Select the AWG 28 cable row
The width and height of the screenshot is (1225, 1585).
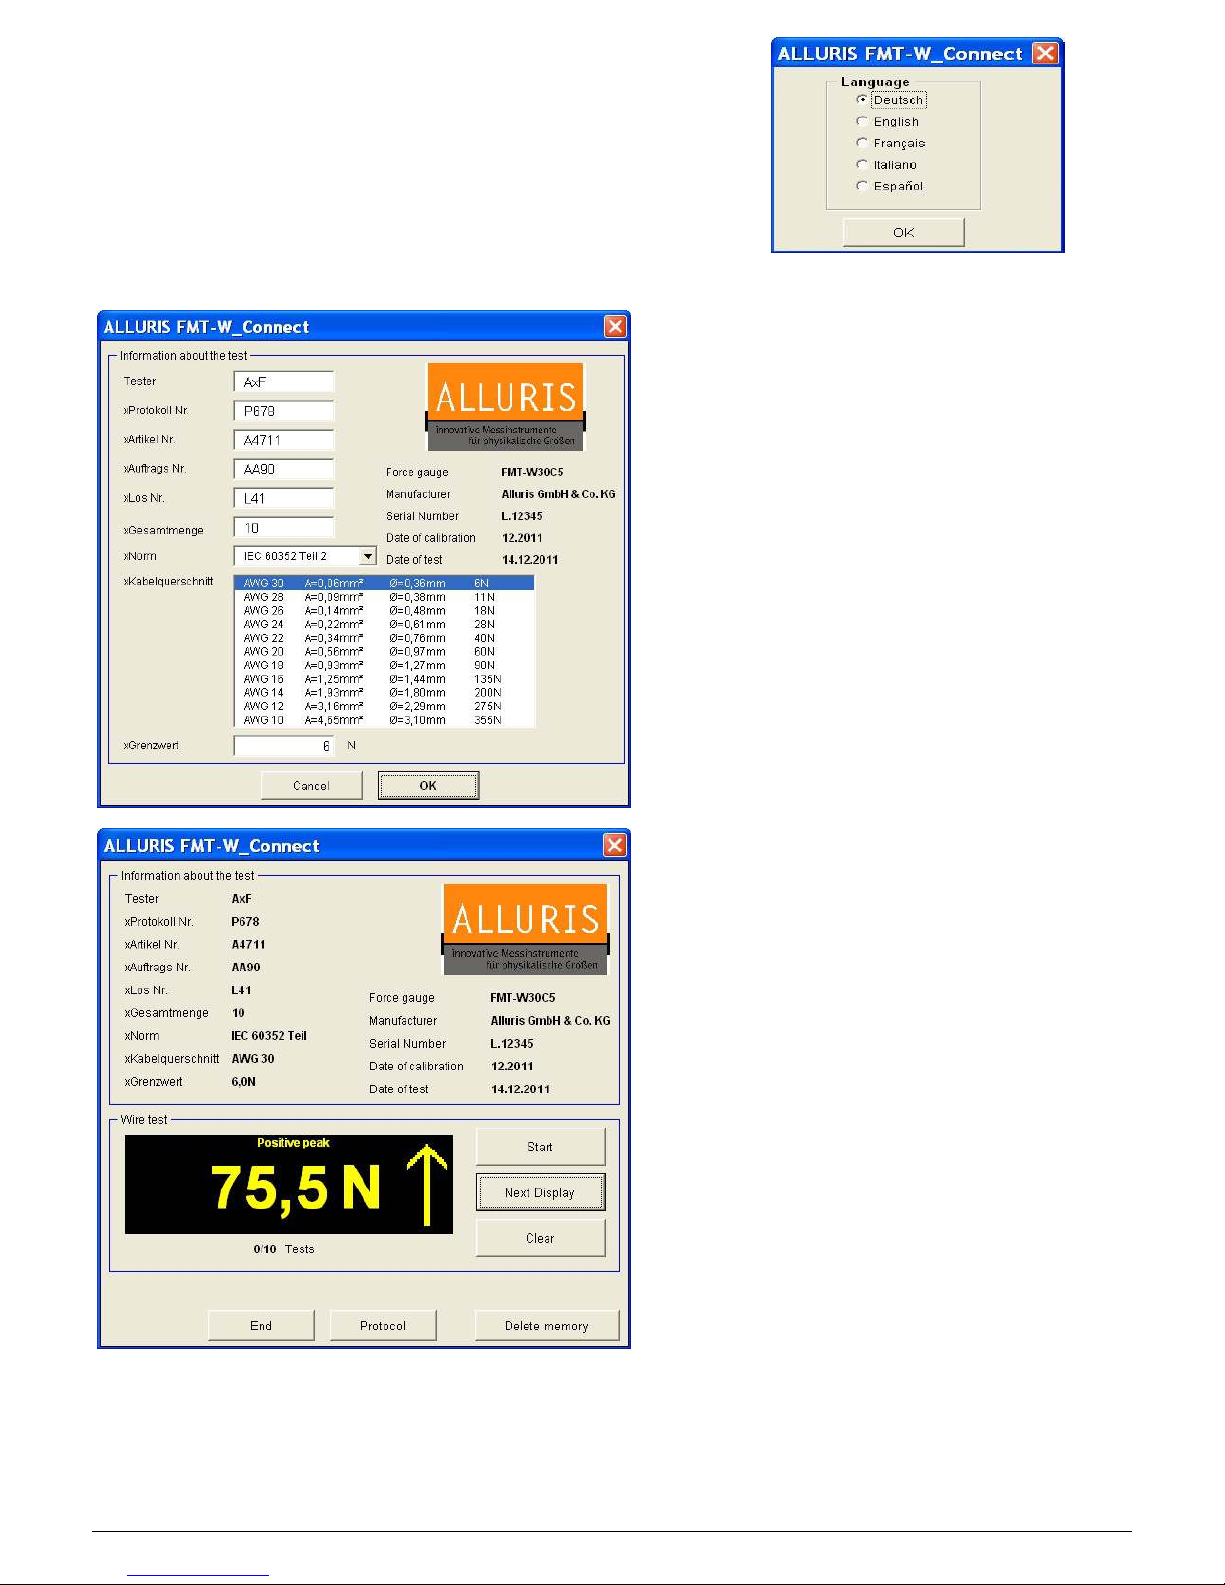pyautogui.click(x=384, y=597)
